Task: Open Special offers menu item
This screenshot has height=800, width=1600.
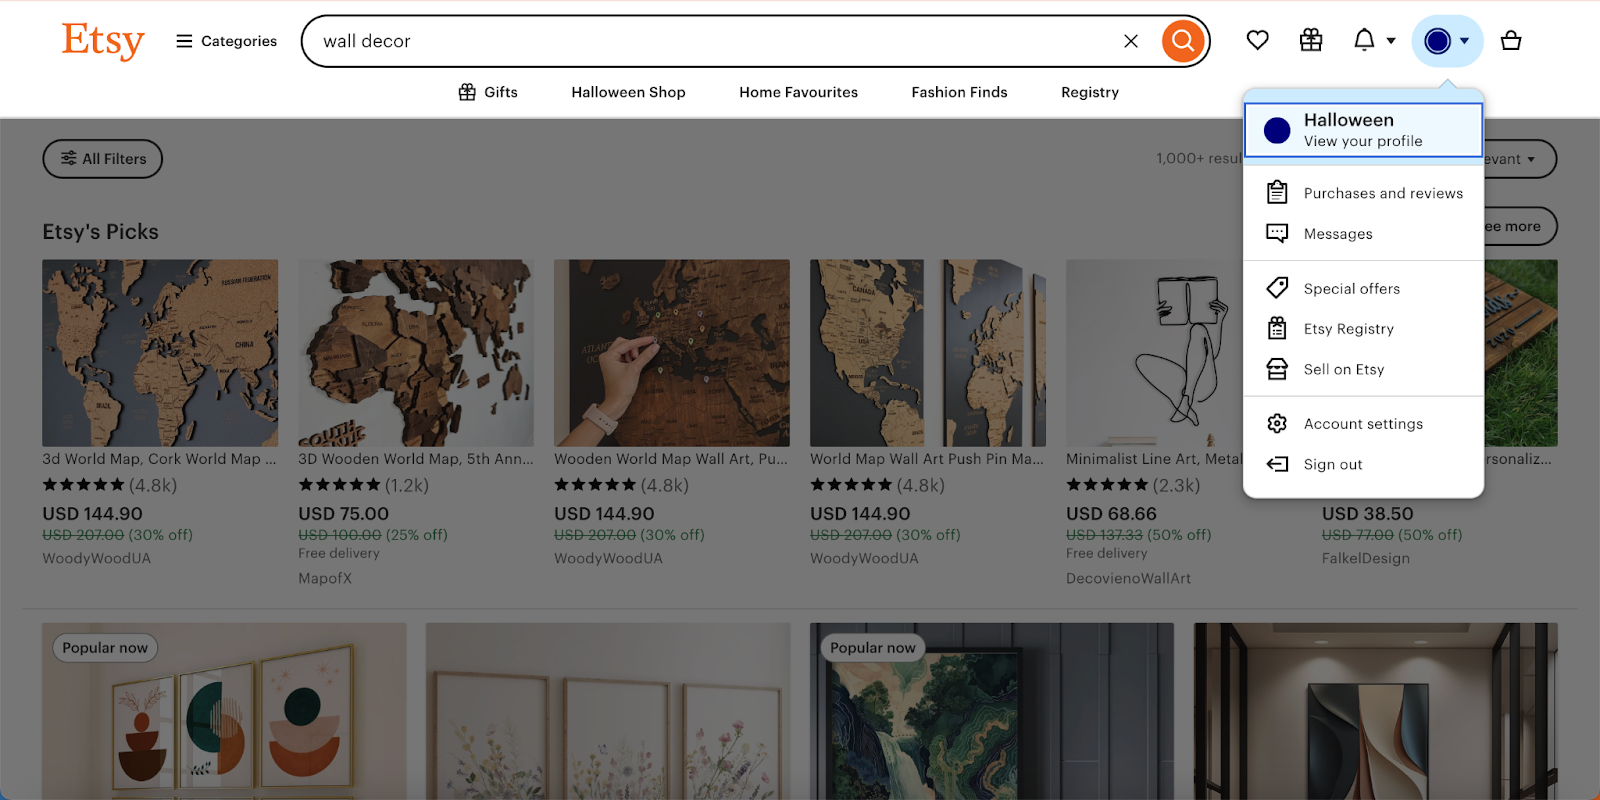Action: tap(1363, 288)
